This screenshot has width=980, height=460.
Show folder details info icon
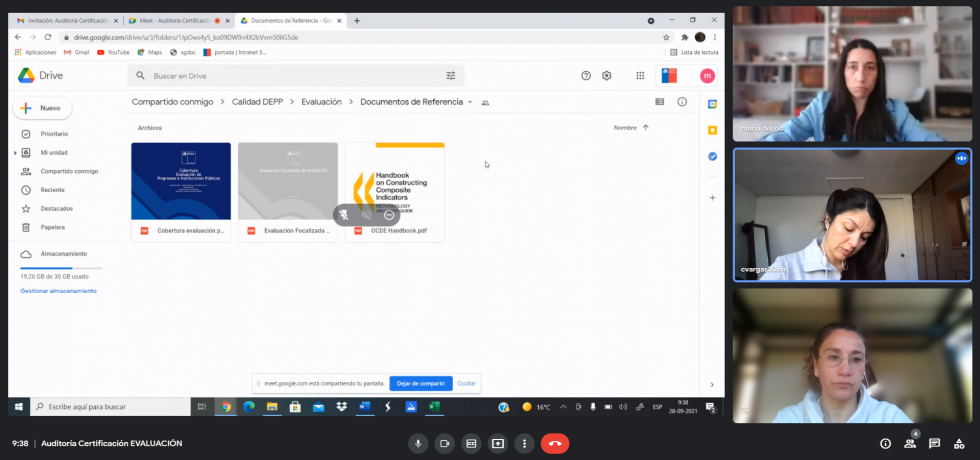point(682,101)
